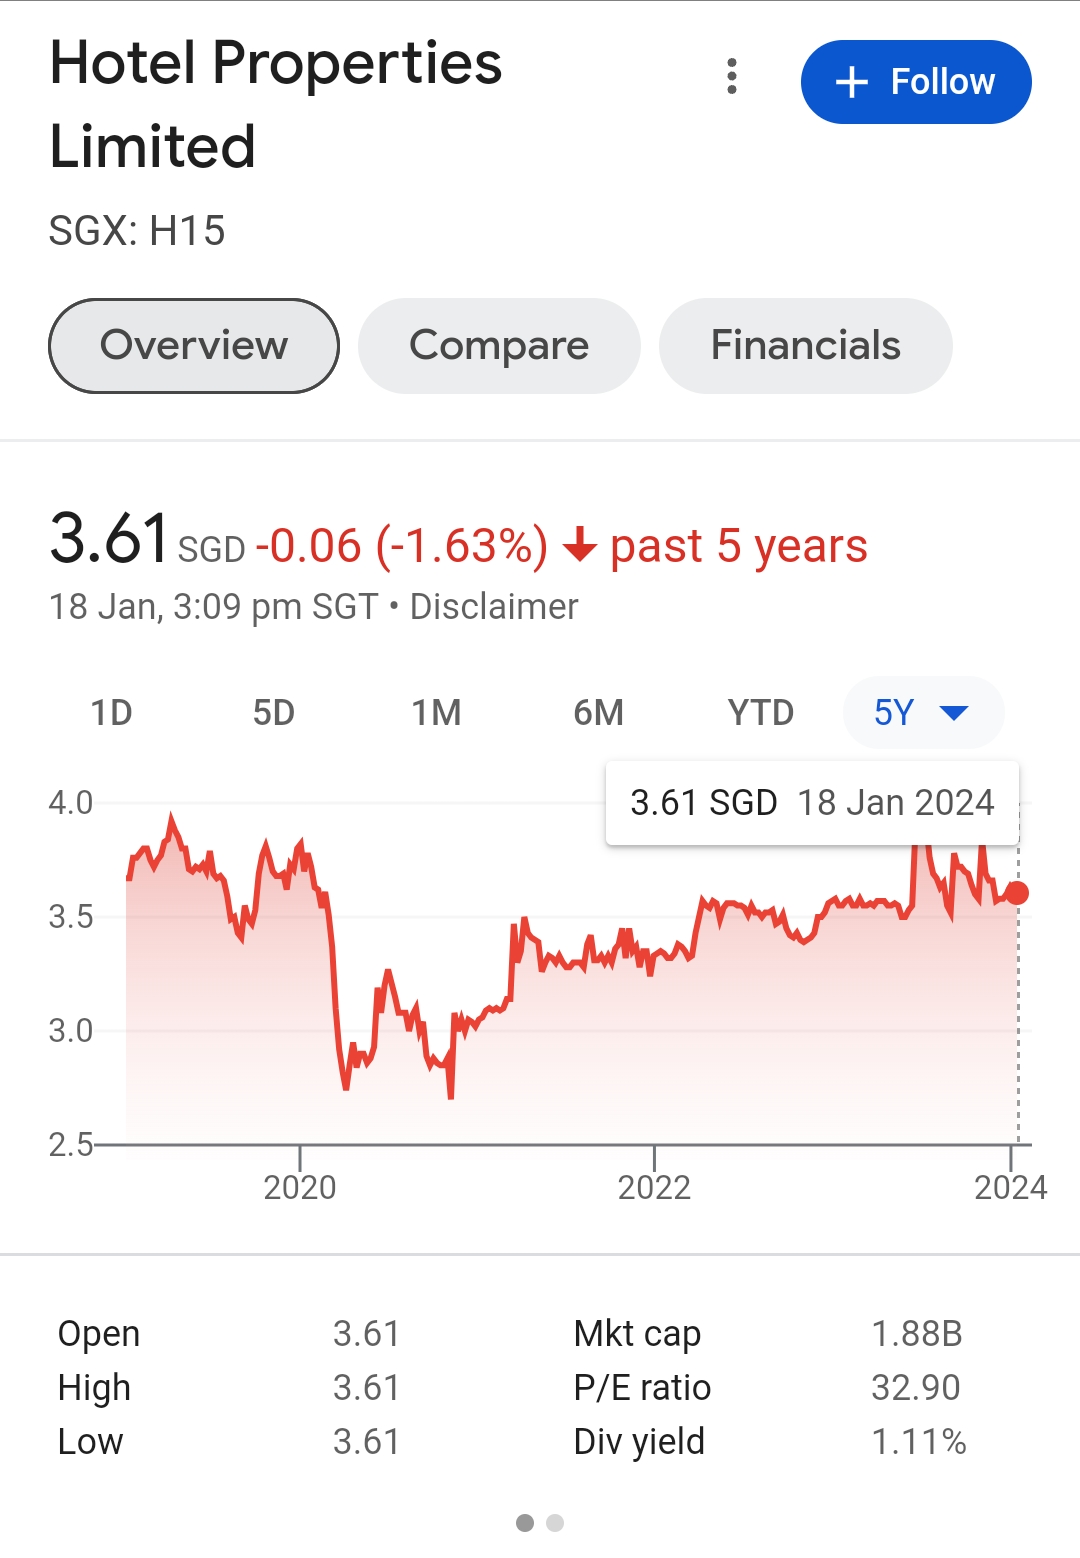Select the 5D time range

click(x=273, y=713)
